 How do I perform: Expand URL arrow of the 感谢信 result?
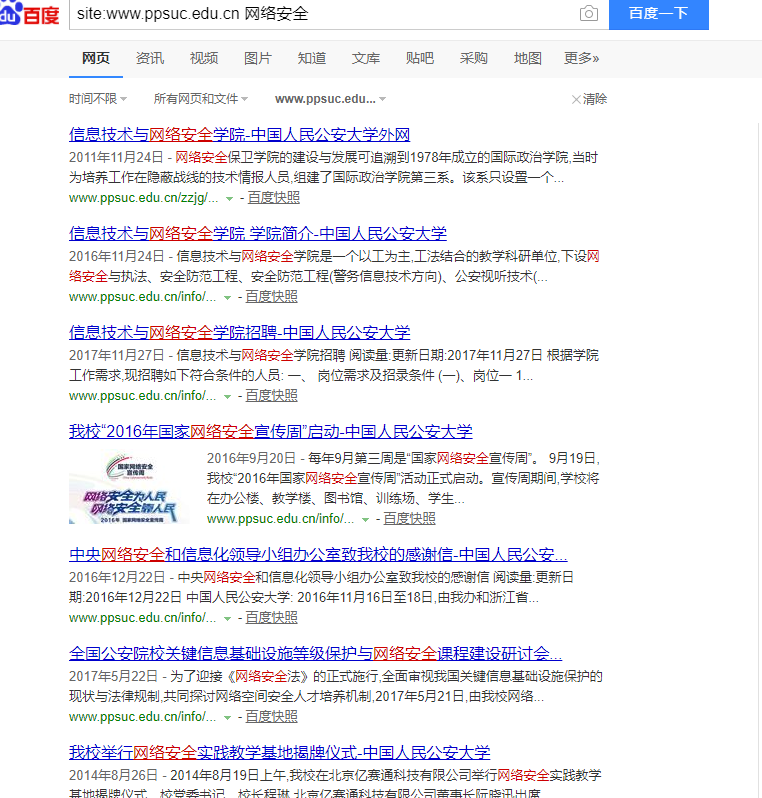[x=228, y=619]
